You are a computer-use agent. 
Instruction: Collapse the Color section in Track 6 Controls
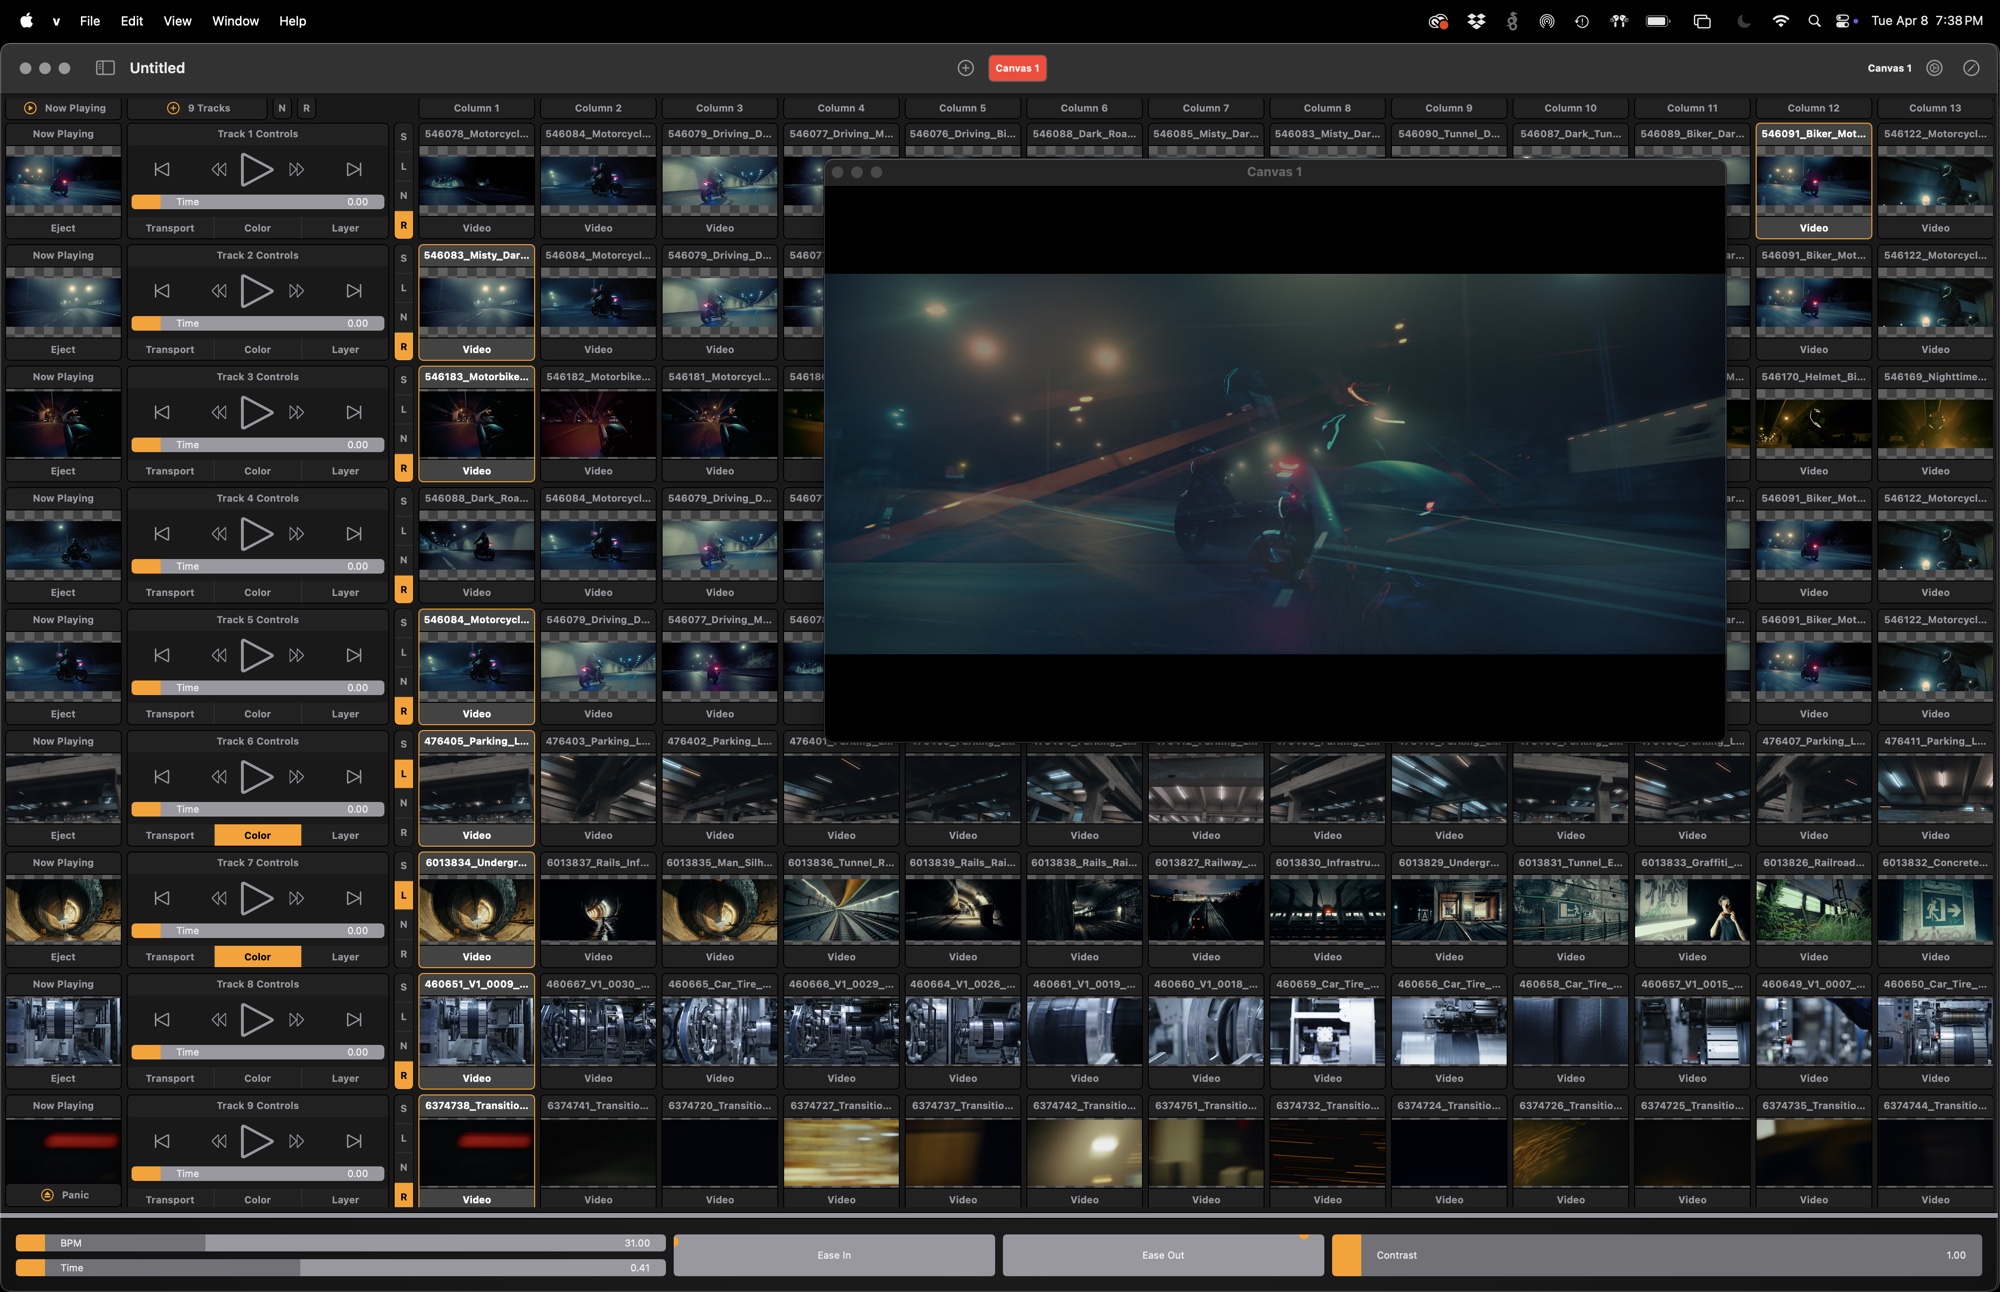tap(257, 835)
